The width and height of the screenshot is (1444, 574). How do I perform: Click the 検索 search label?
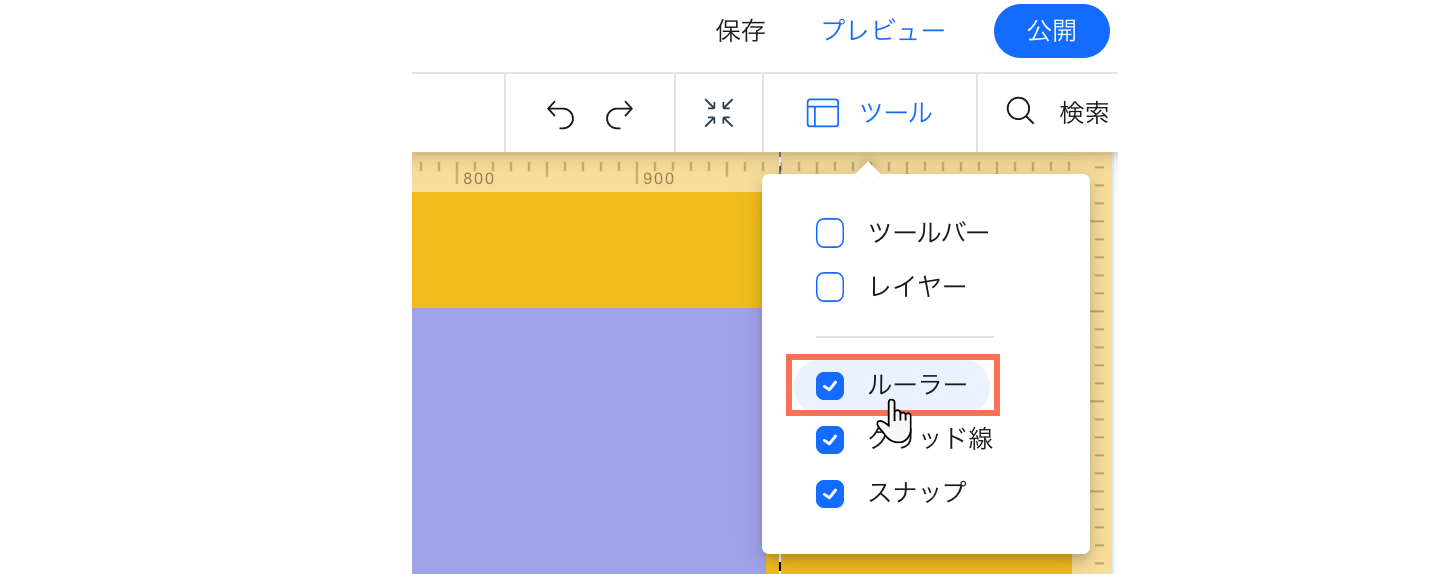(x=1085, y=113)
